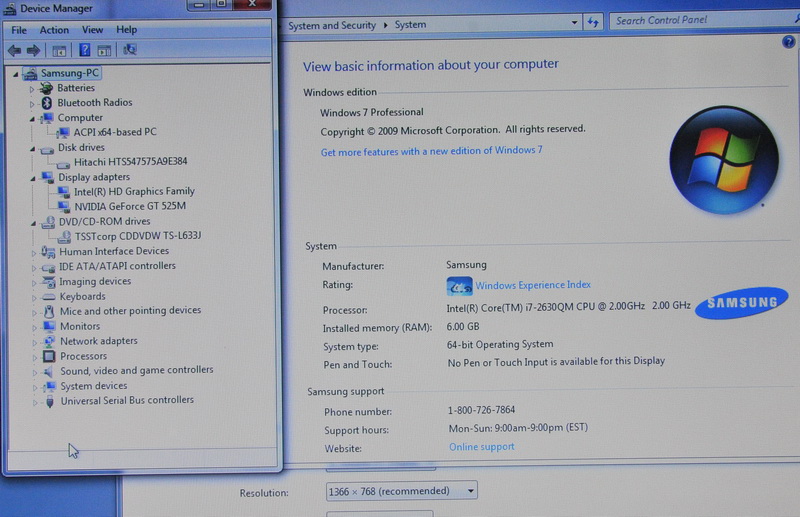
Task: Click the Imaging devices icon
Action: pos(49,282)
